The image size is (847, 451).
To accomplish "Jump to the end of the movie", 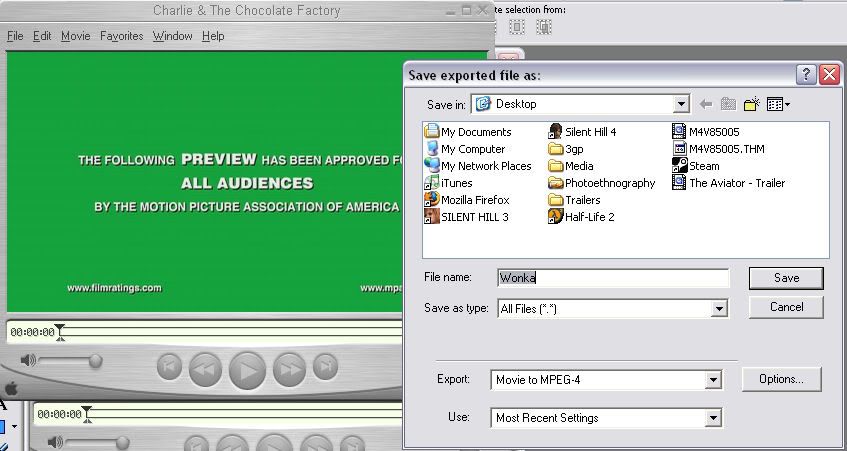I will tap(325, 367).
